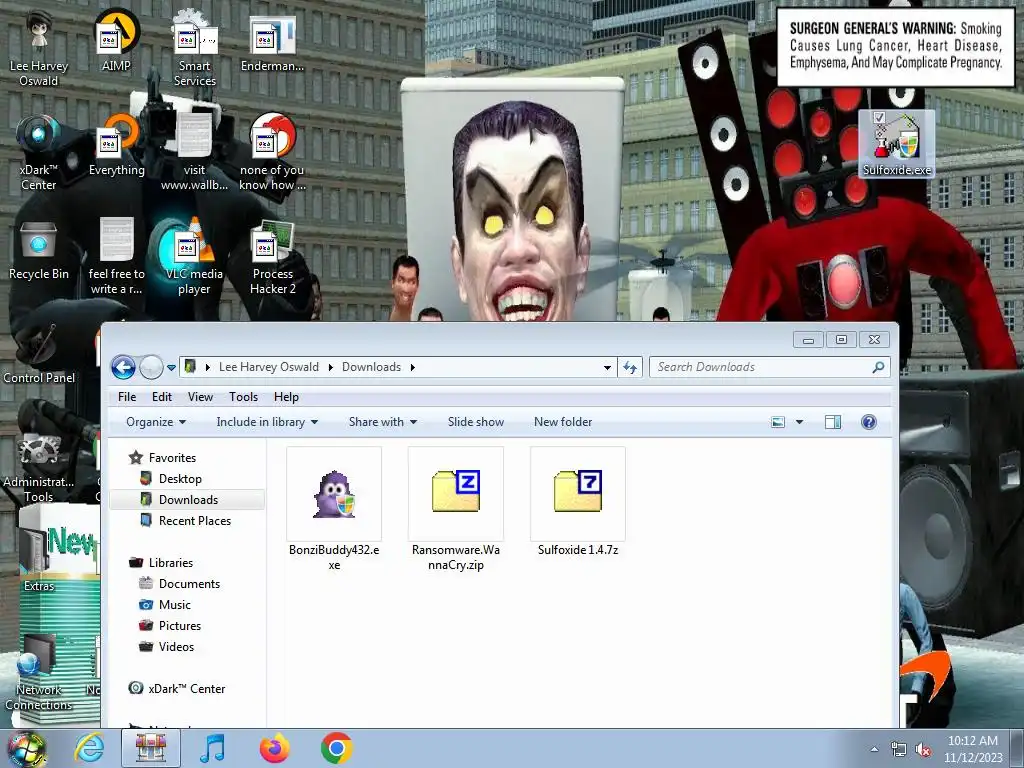Open Include in library dropdown

[x=267, y=422]
